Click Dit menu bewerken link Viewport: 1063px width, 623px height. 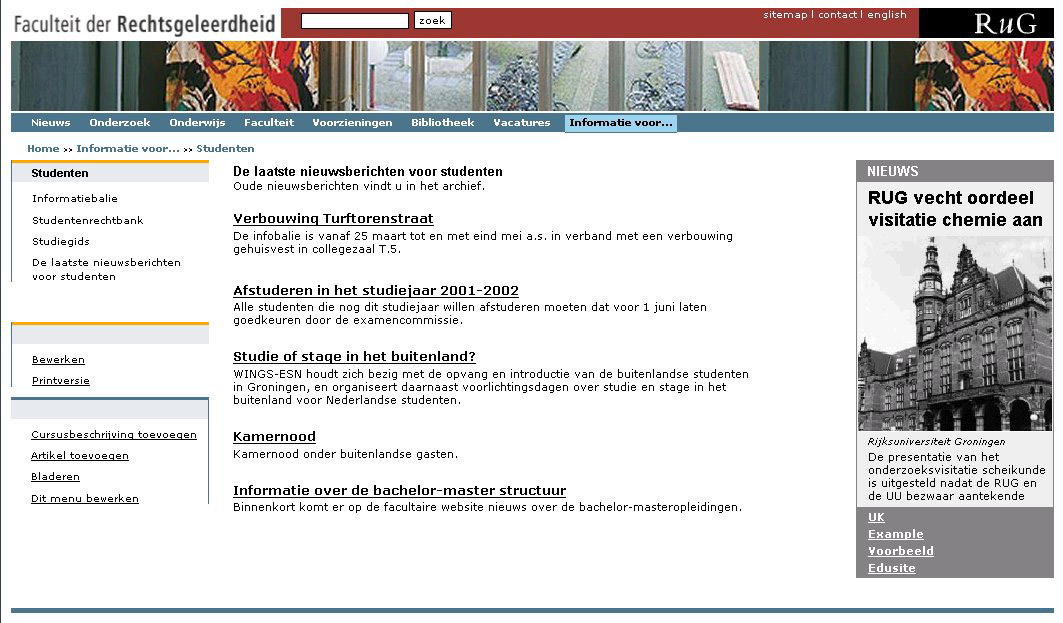pos(85,499)
